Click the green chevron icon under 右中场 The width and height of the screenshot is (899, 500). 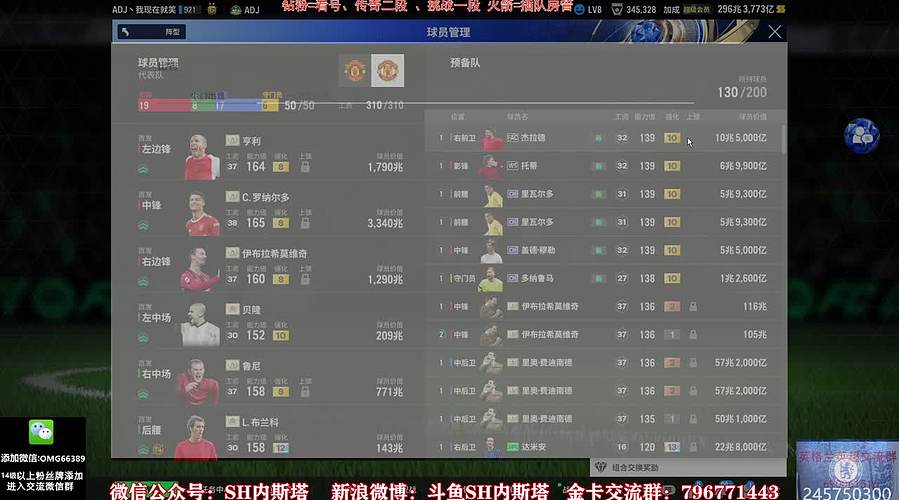pyautogui.click(x=143, y=394)
